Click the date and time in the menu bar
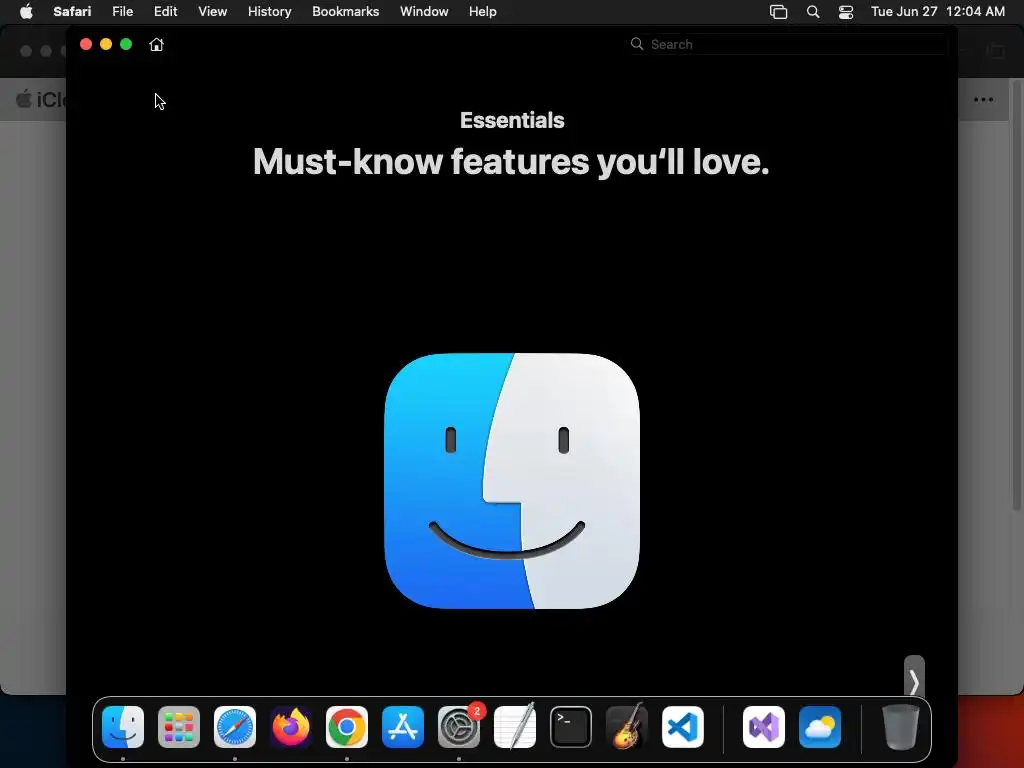 click(x=938, y=12)
